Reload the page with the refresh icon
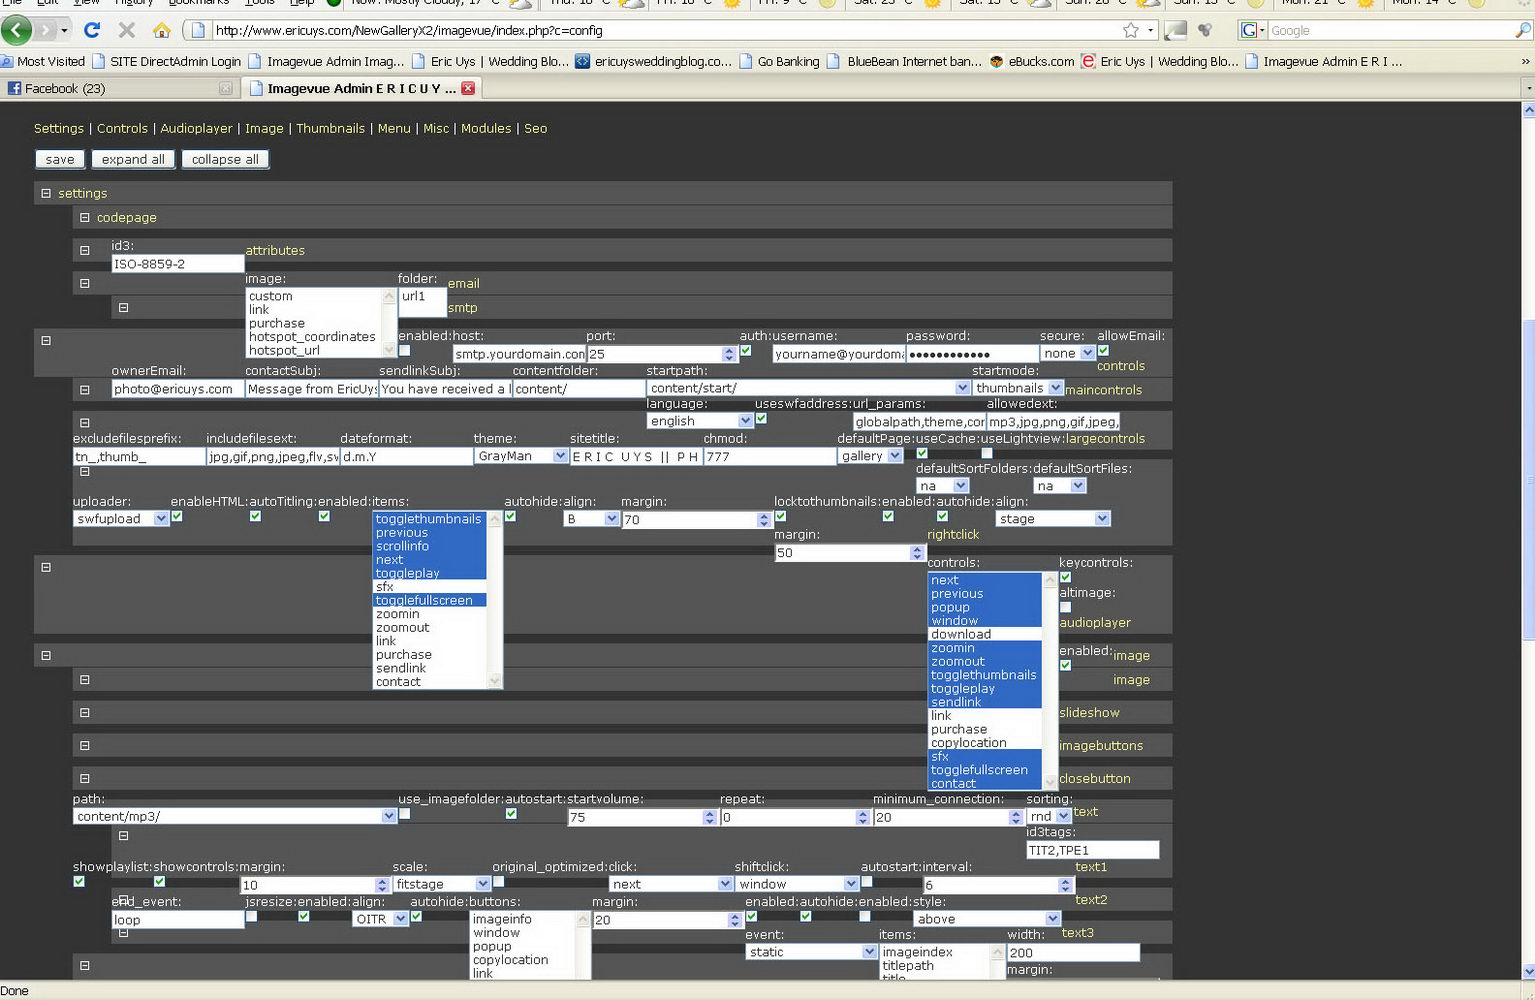The width and height of the screenshot is (1535, 1000). point(91,30)
